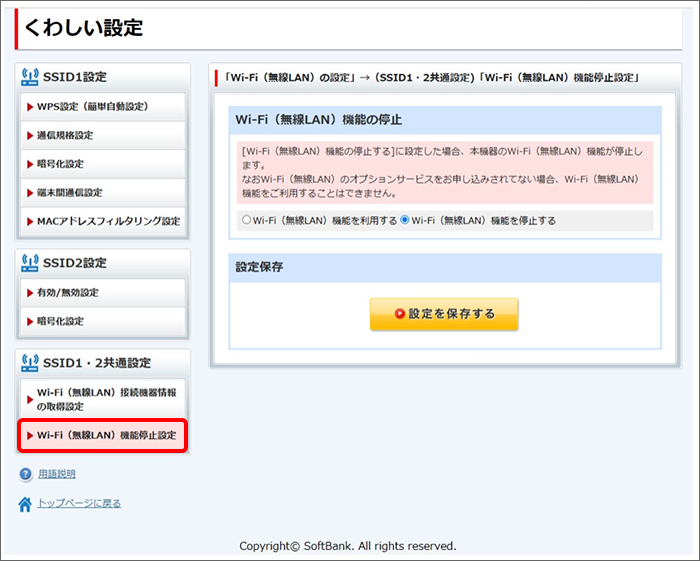
Task: Open Wi-Fi（無線LAN）接続機器情報の取得設定
Action: tap(103, 399)
